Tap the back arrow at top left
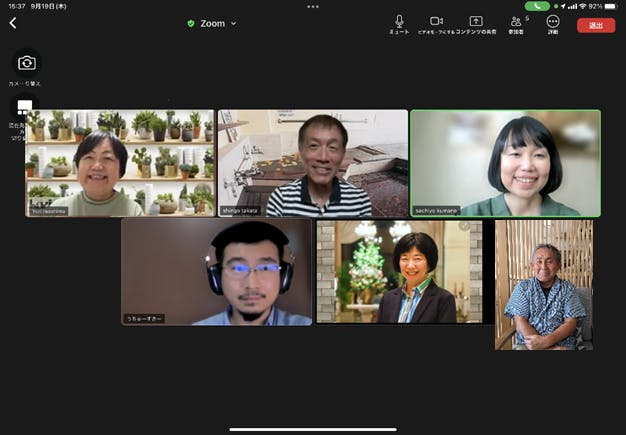The width and height of the screenshot is (626, 435). click(x=13, y=23)
